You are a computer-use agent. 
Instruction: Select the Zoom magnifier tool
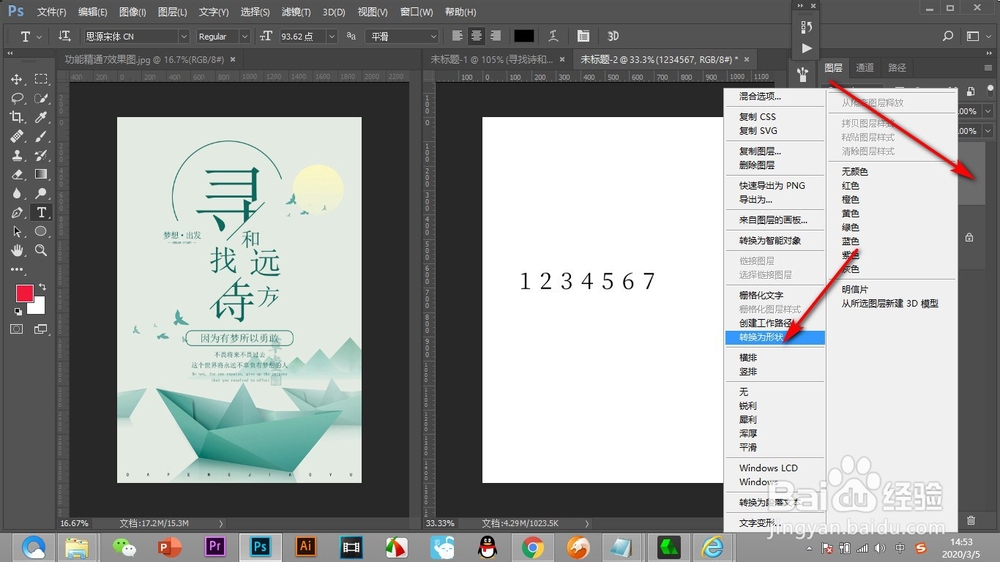tap(41, 251)
